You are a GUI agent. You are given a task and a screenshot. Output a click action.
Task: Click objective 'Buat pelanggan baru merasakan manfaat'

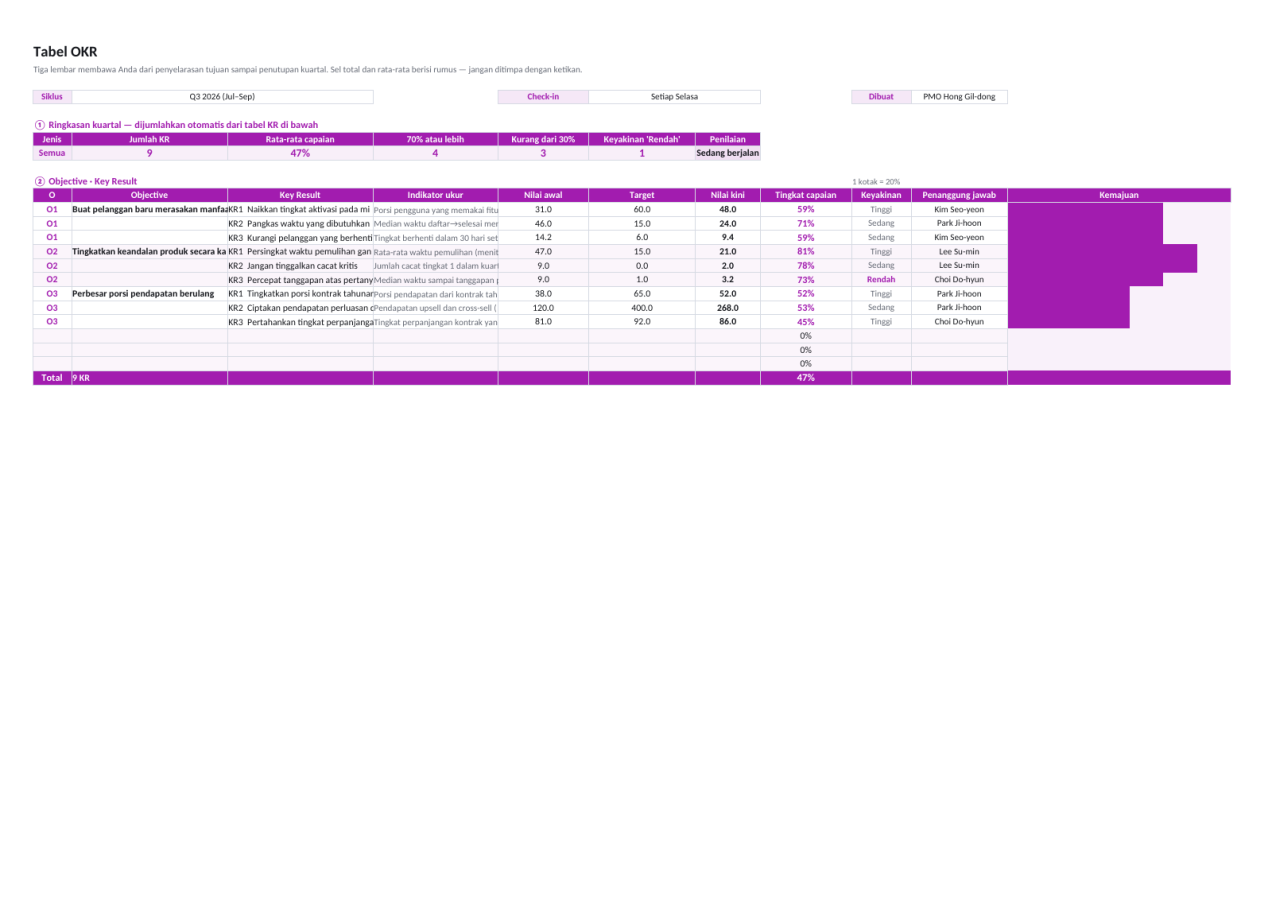(x=150, y=209)
